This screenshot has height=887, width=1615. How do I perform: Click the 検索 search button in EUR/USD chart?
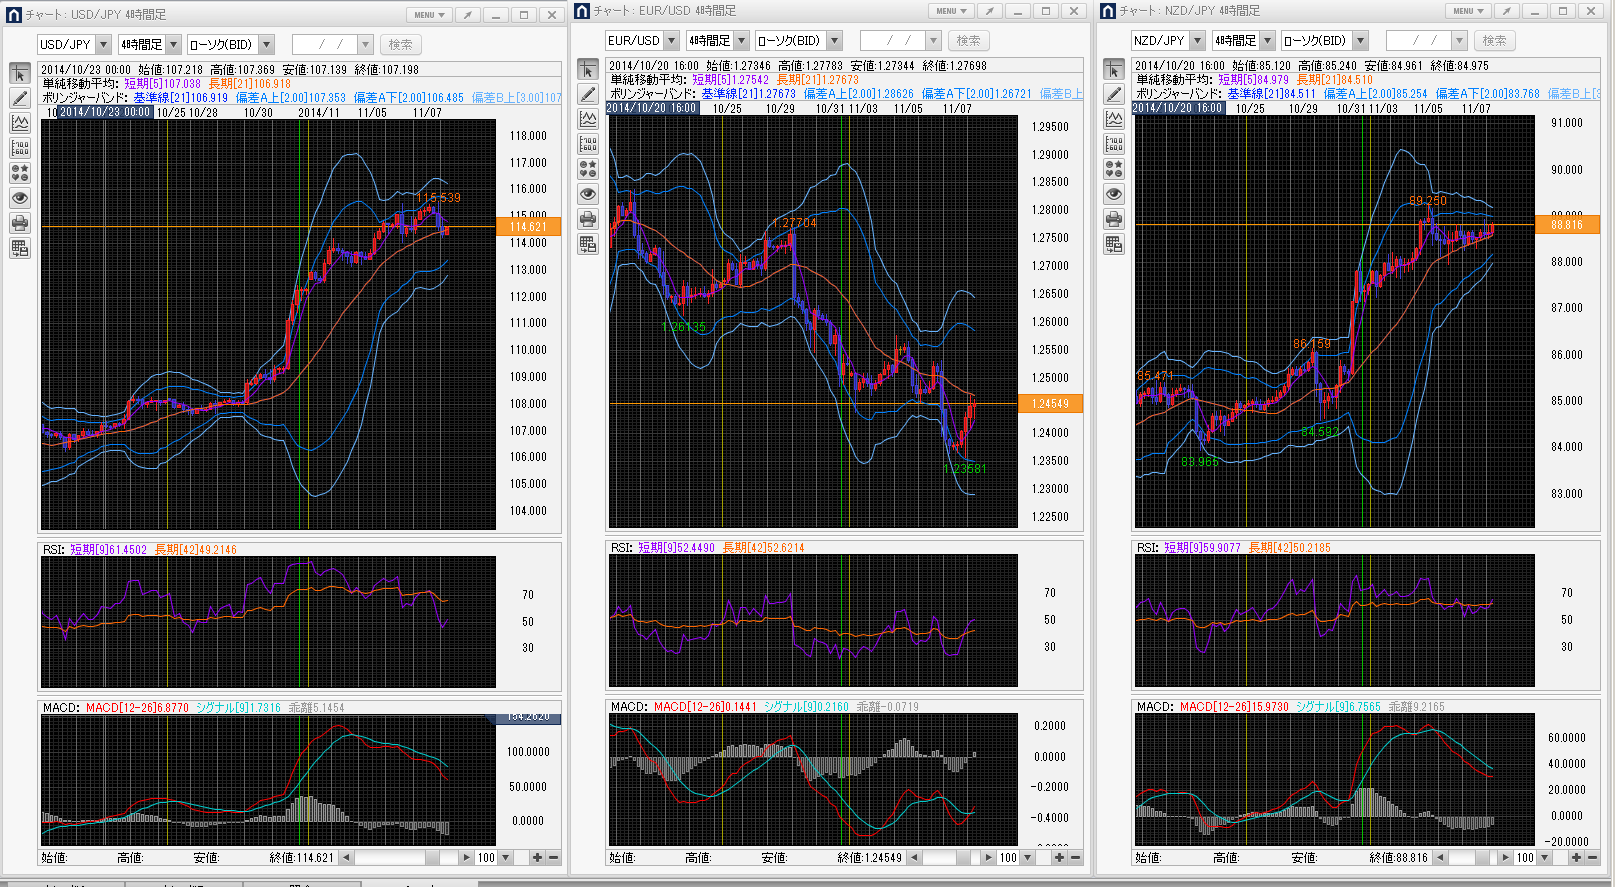tap(968, 41)
